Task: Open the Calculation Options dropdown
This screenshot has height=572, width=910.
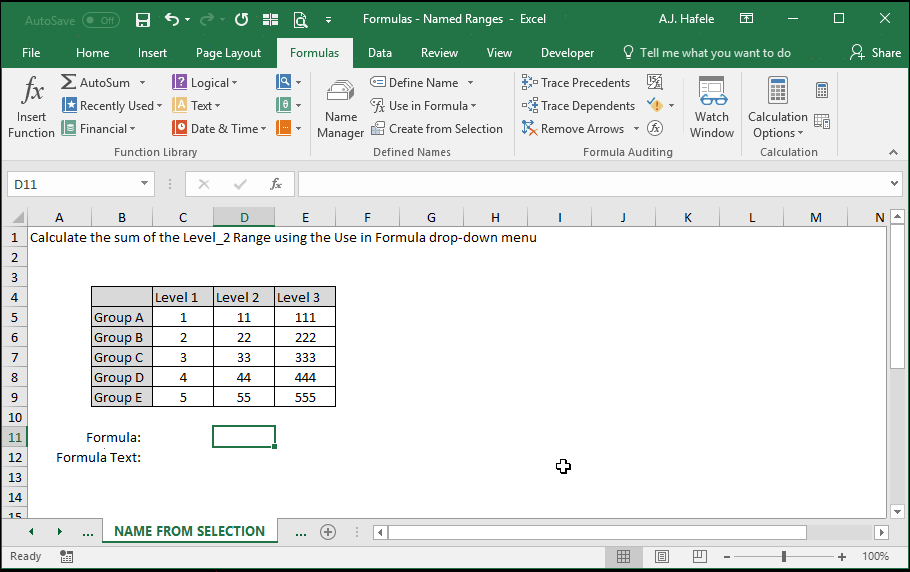Action: coord(778,108)
